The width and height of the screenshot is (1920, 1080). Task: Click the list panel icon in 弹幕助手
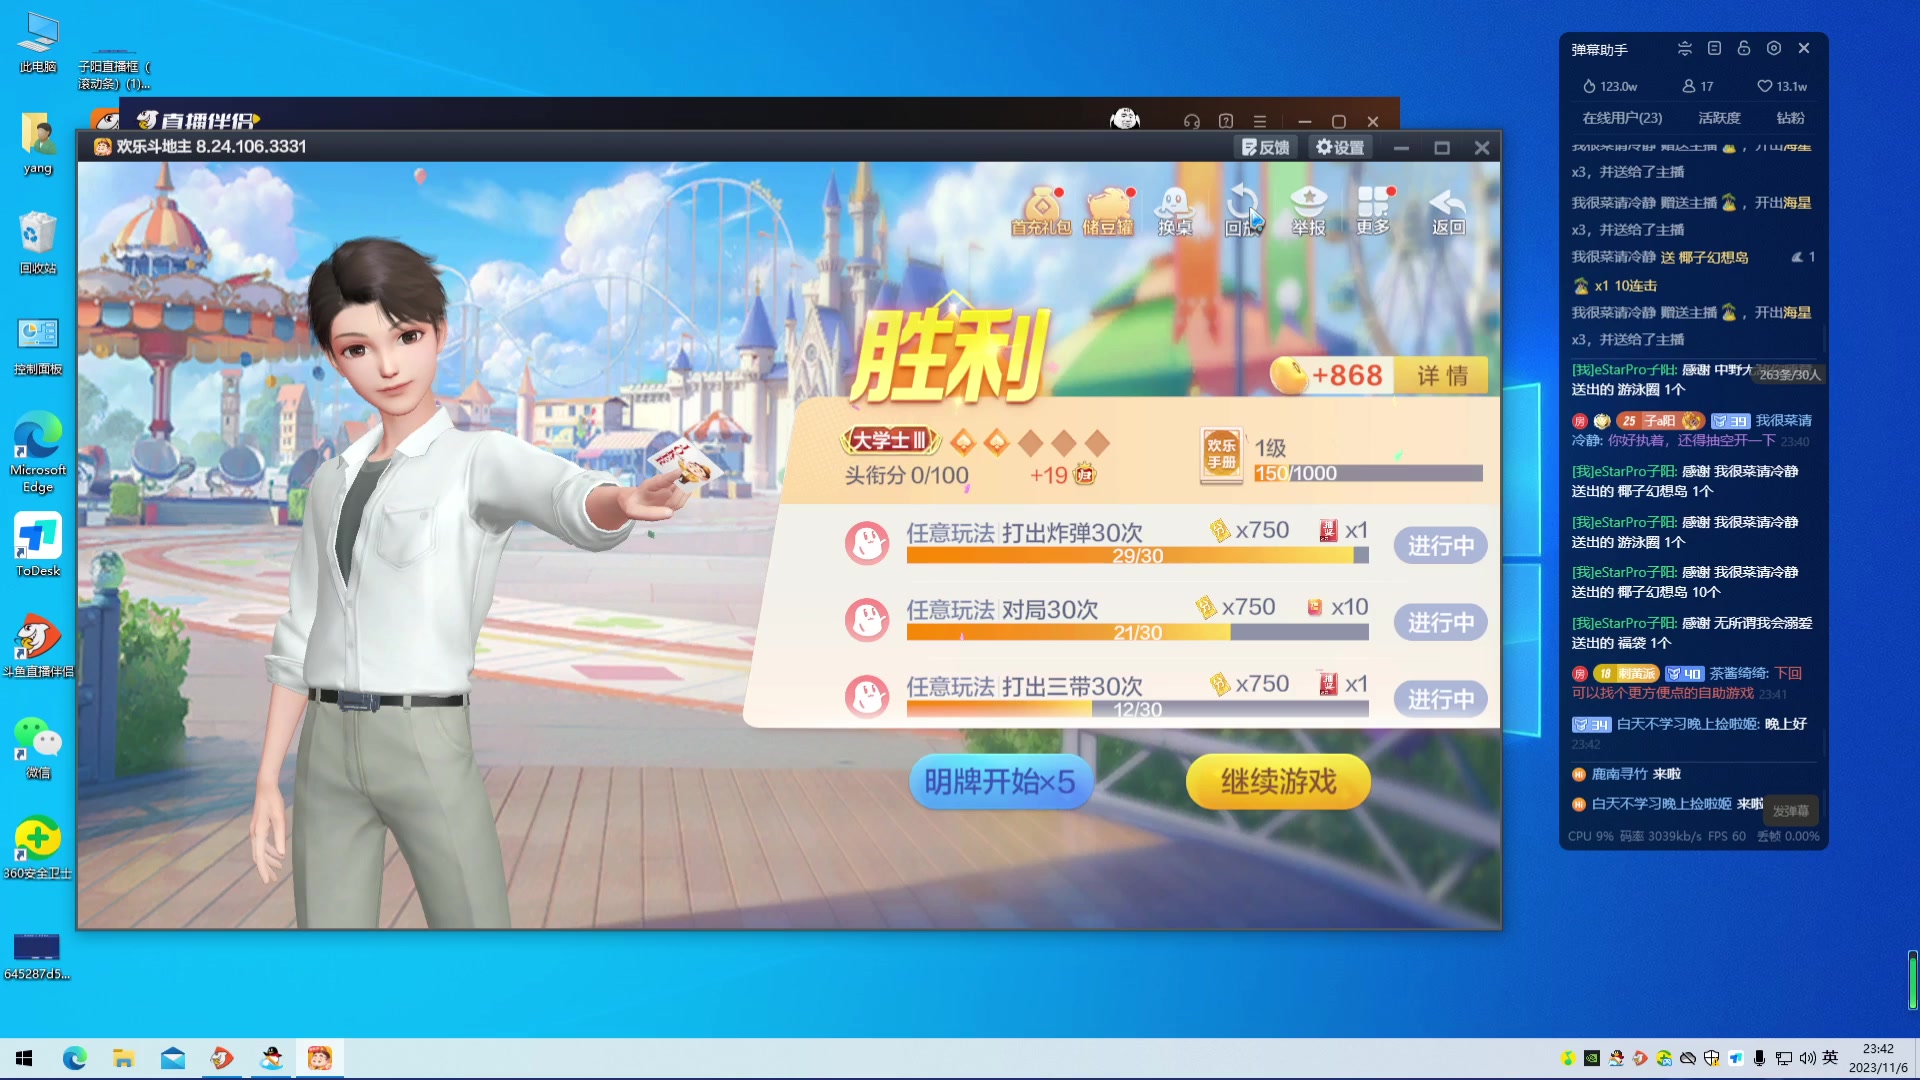(1714, 49)
